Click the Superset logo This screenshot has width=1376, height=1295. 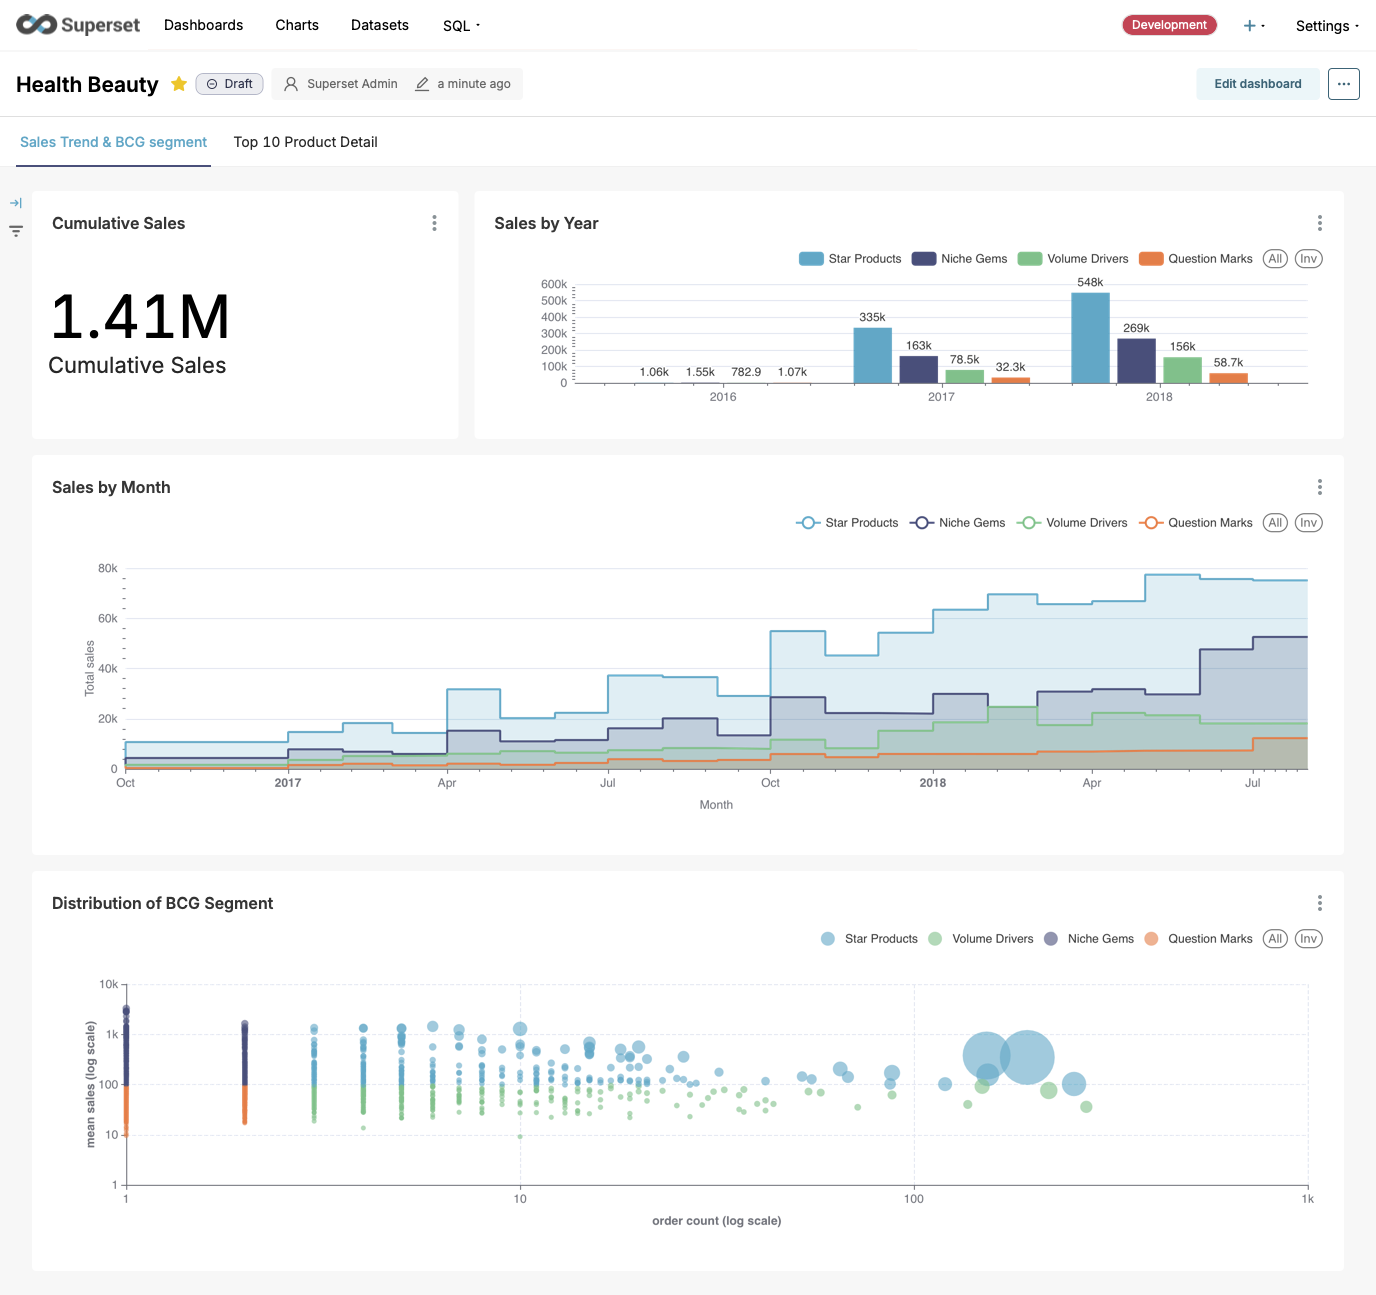click(x=78, y=25)
